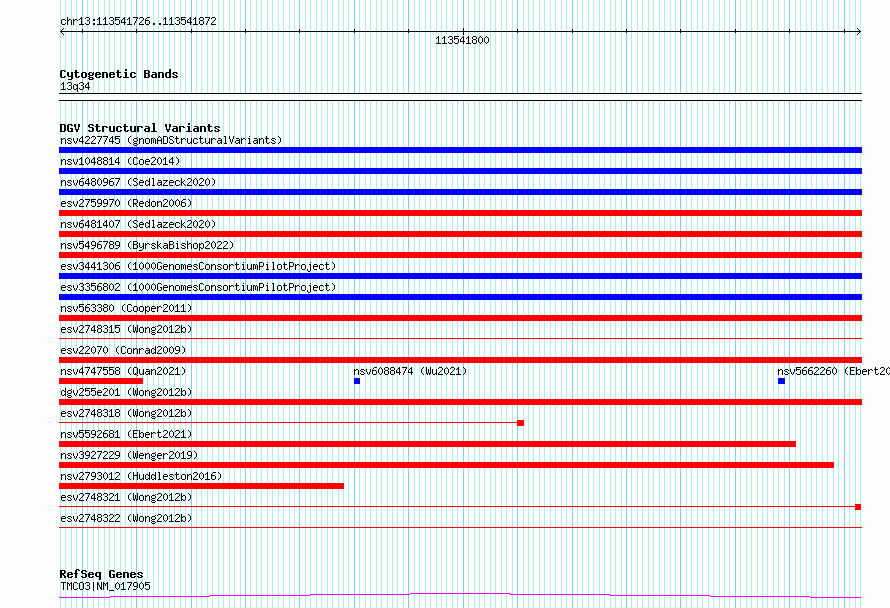
Task: Click the red bar of nsv6481407
Action: 460,234
